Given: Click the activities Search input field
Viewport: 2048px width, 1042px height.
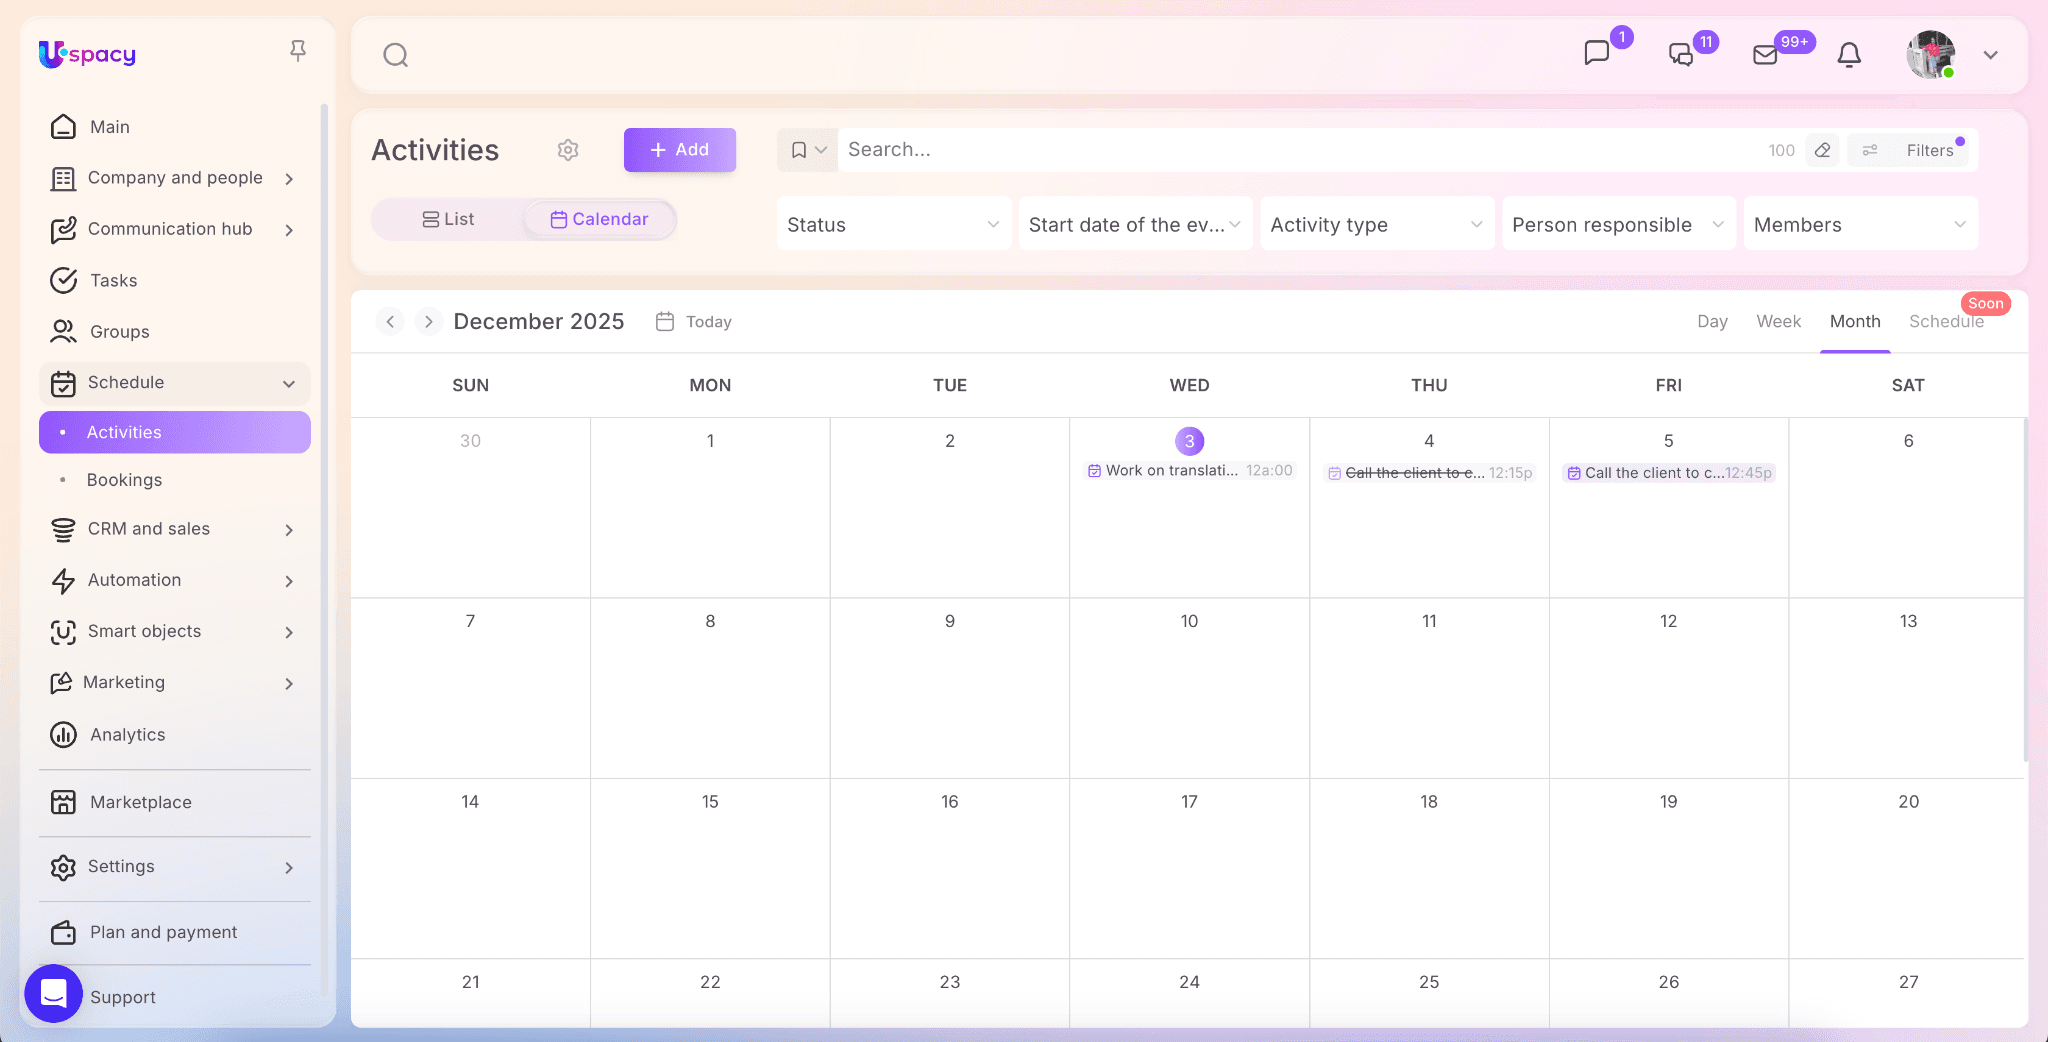Looking at the screenshot, I should point(1300,150).
